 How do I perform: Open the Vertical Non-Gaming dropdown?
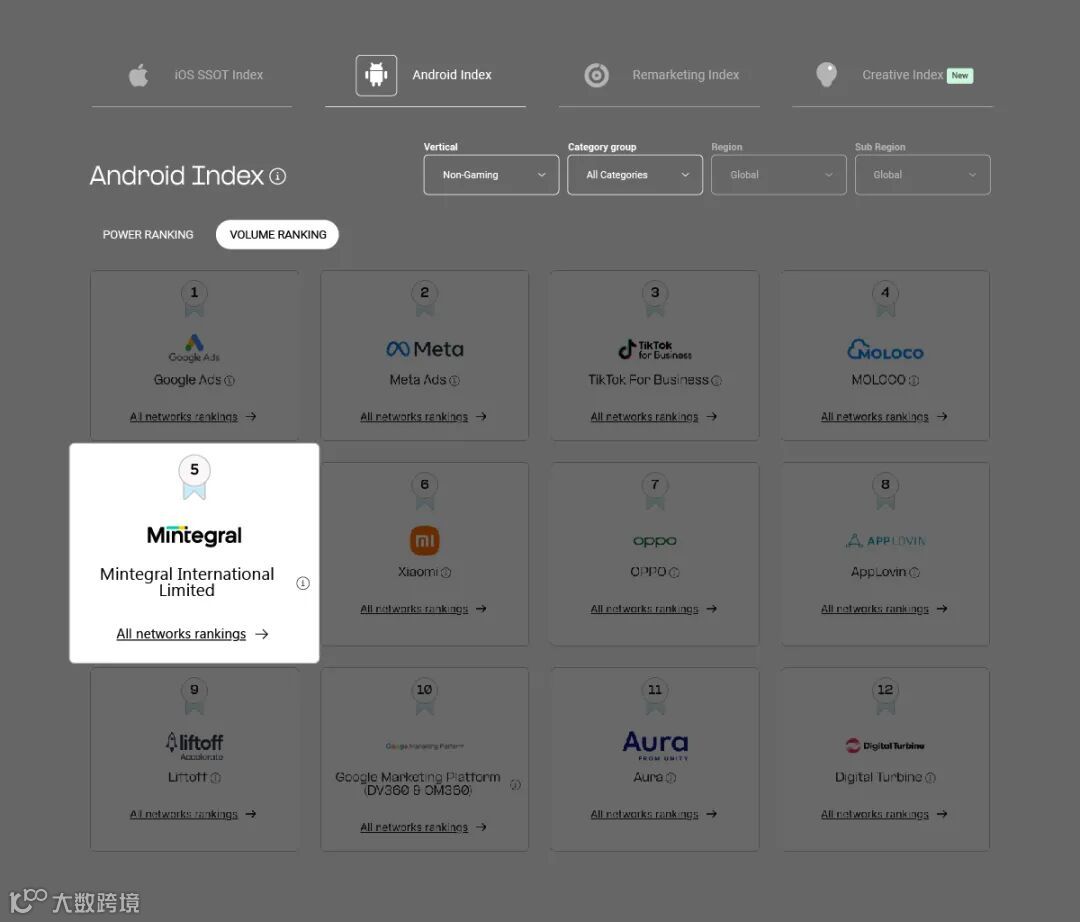491,175
